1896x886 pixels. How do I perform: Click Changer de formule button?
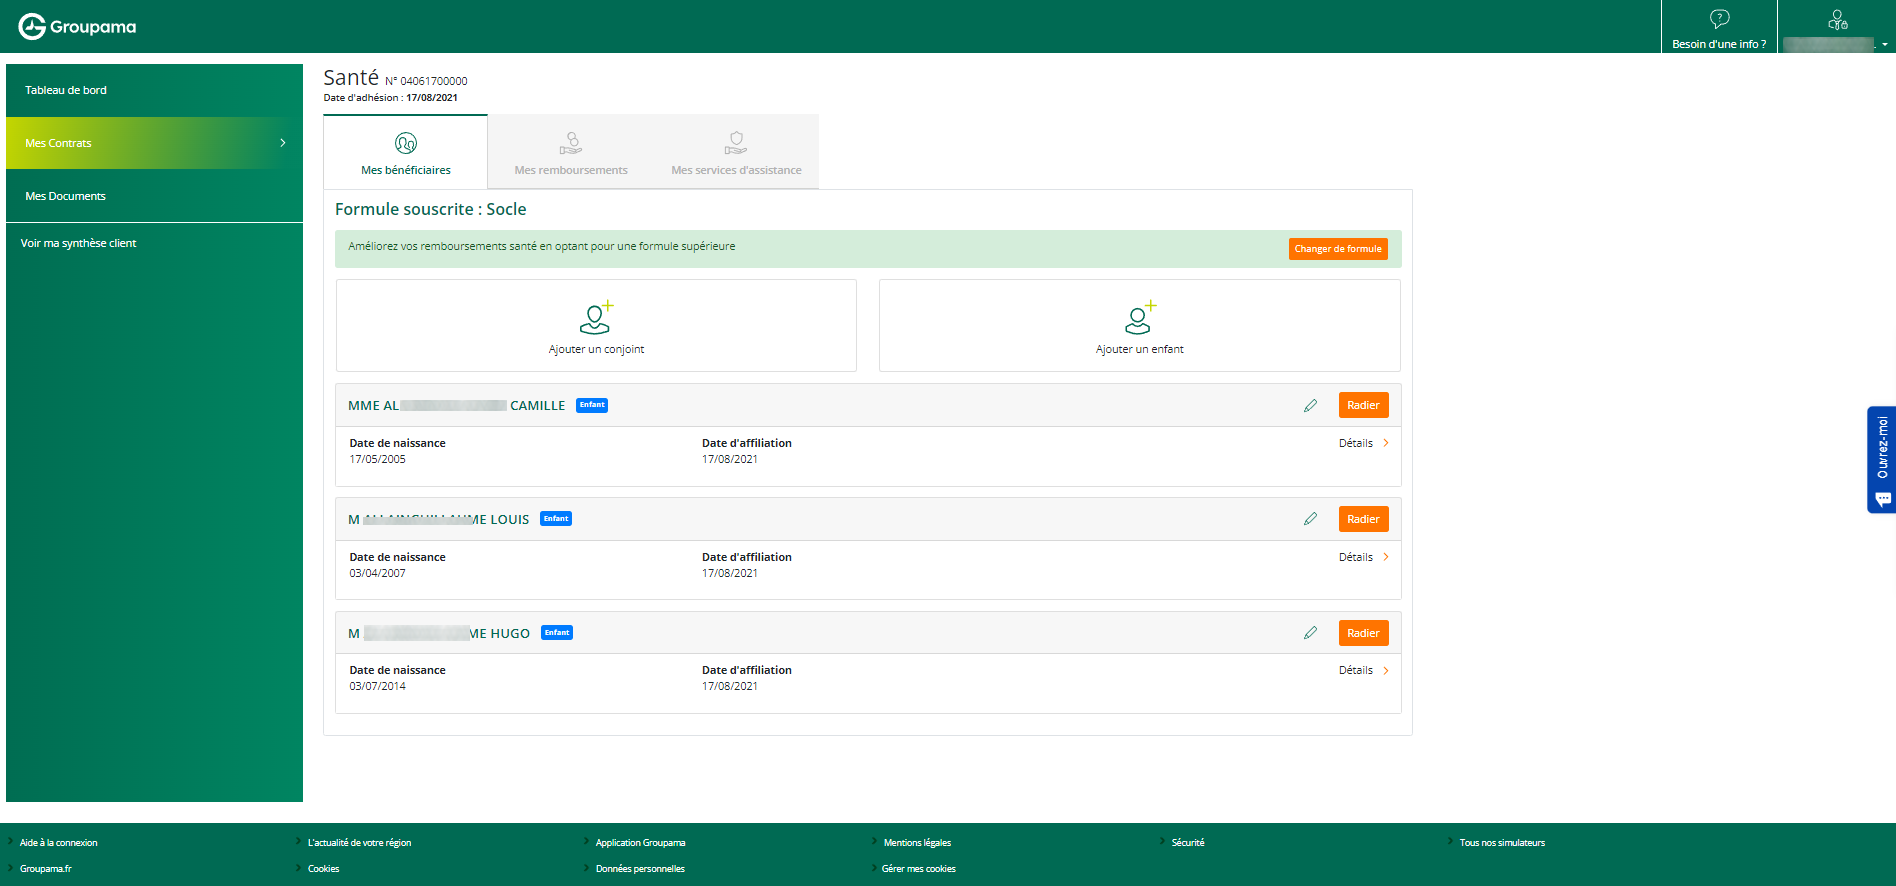pyautogui.click(x=1338, y=249)
